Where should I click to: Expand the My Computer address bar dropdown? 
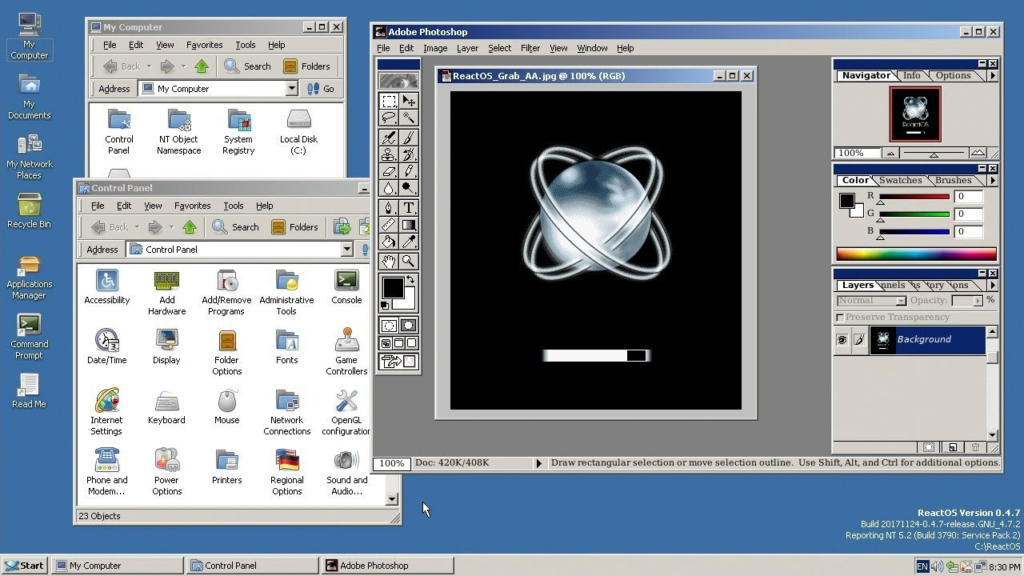(292, 89)
